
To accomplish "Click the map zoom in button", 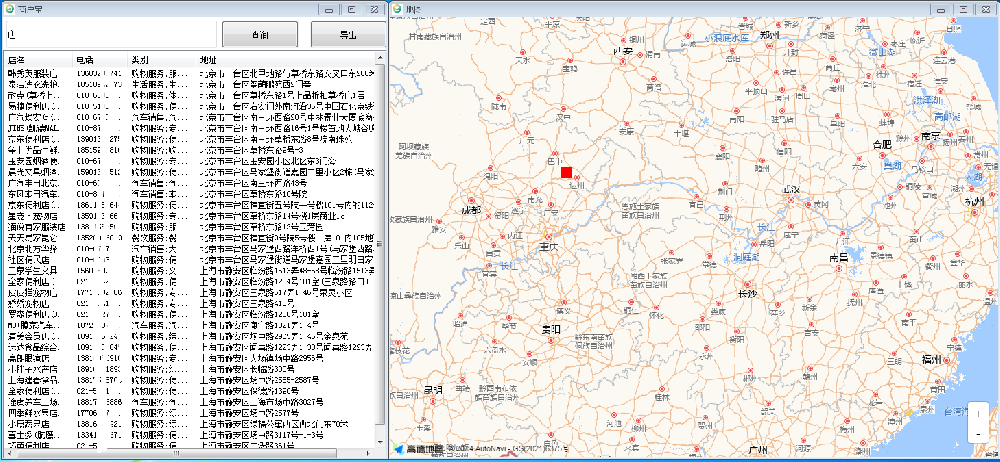I will pos(976,415).
